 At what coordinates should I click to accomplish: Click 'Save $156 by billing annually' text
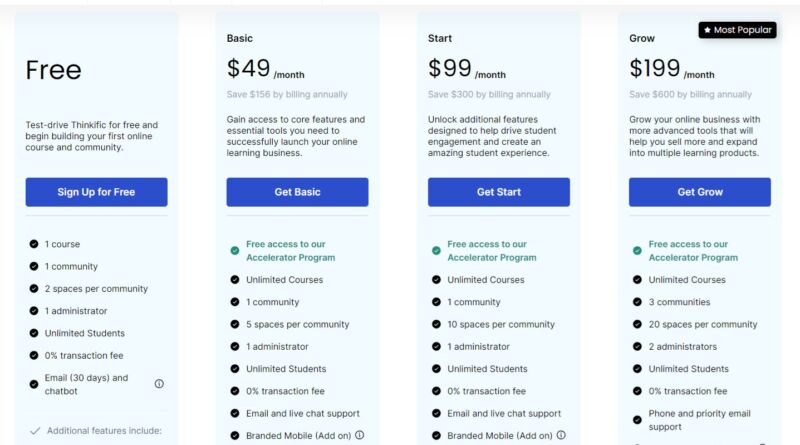(287, 94)
